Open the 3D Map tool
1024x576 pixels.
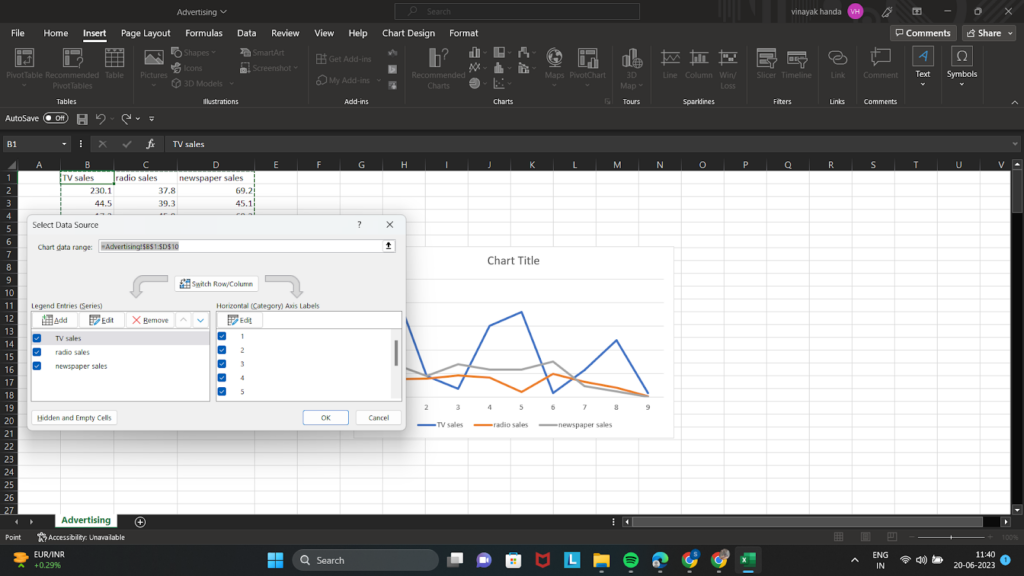click(x=631, y=68)
